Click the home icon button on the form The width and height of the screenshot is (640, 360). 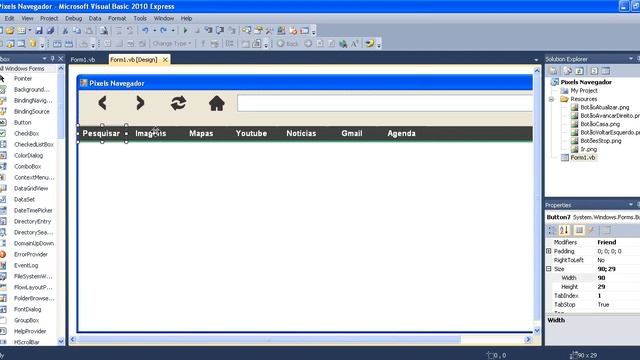[217, 103]
